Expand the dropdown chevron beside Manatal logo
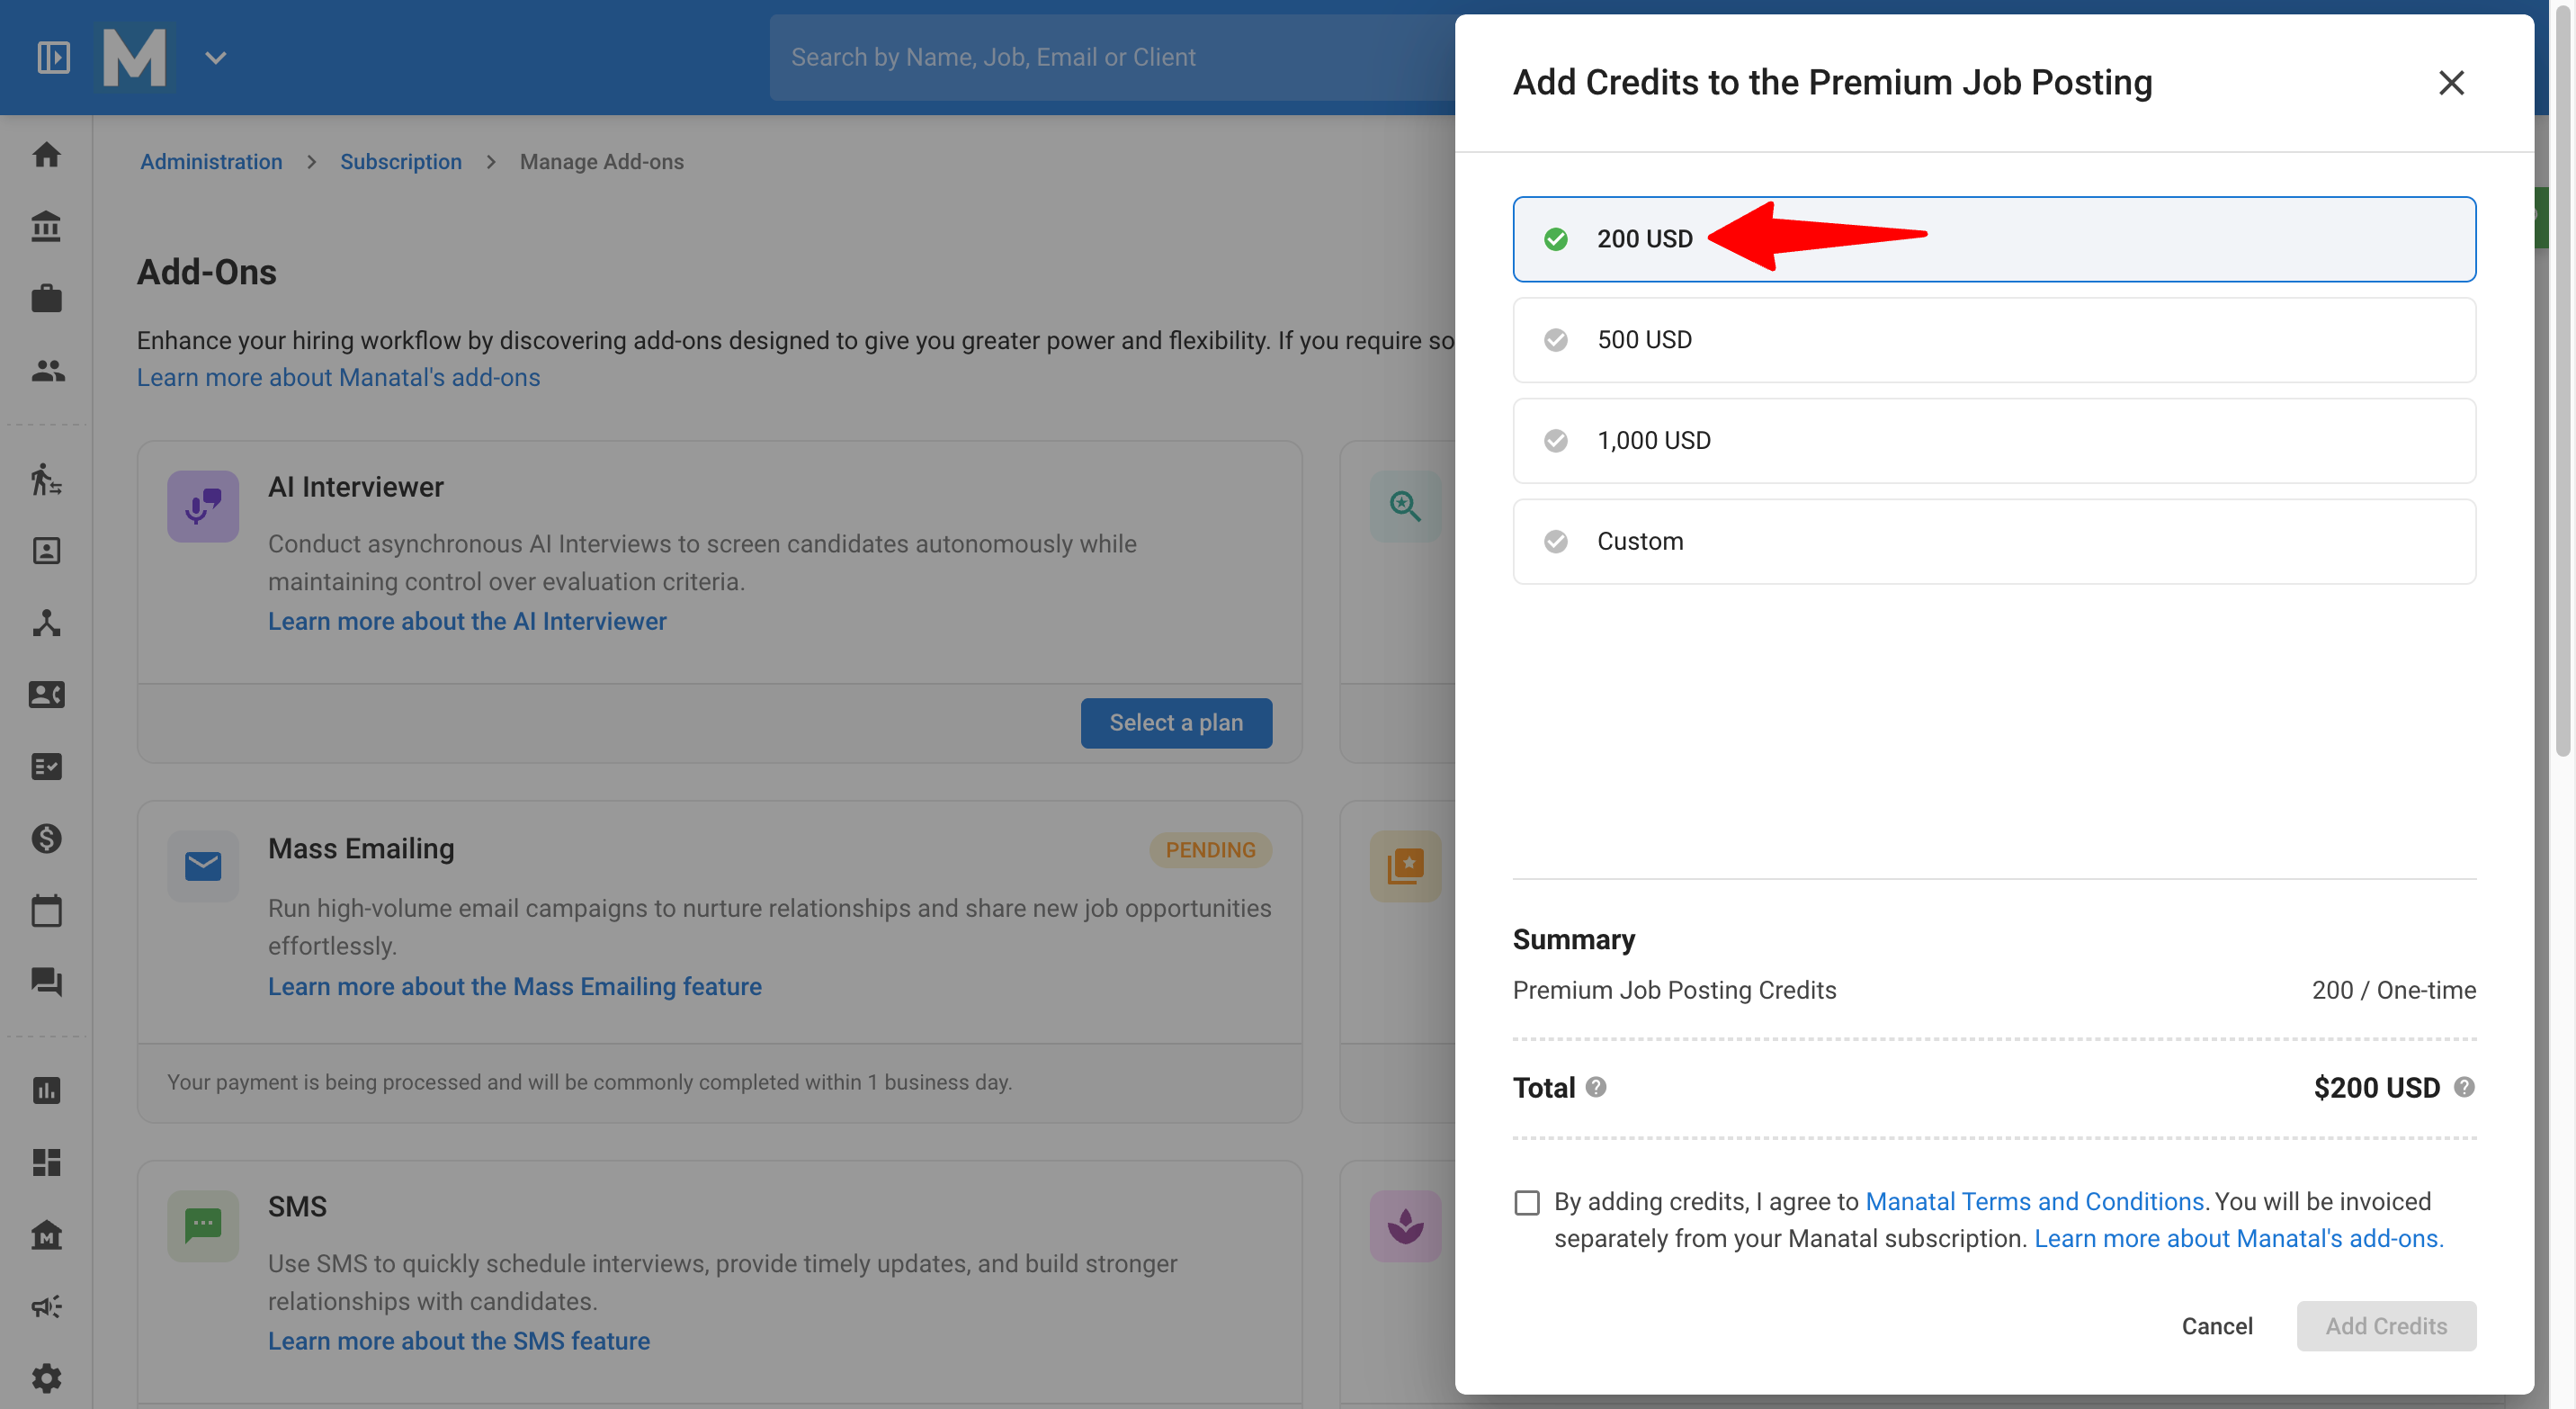This screenshot has height=1409, width=2576. tap(215, 58)
